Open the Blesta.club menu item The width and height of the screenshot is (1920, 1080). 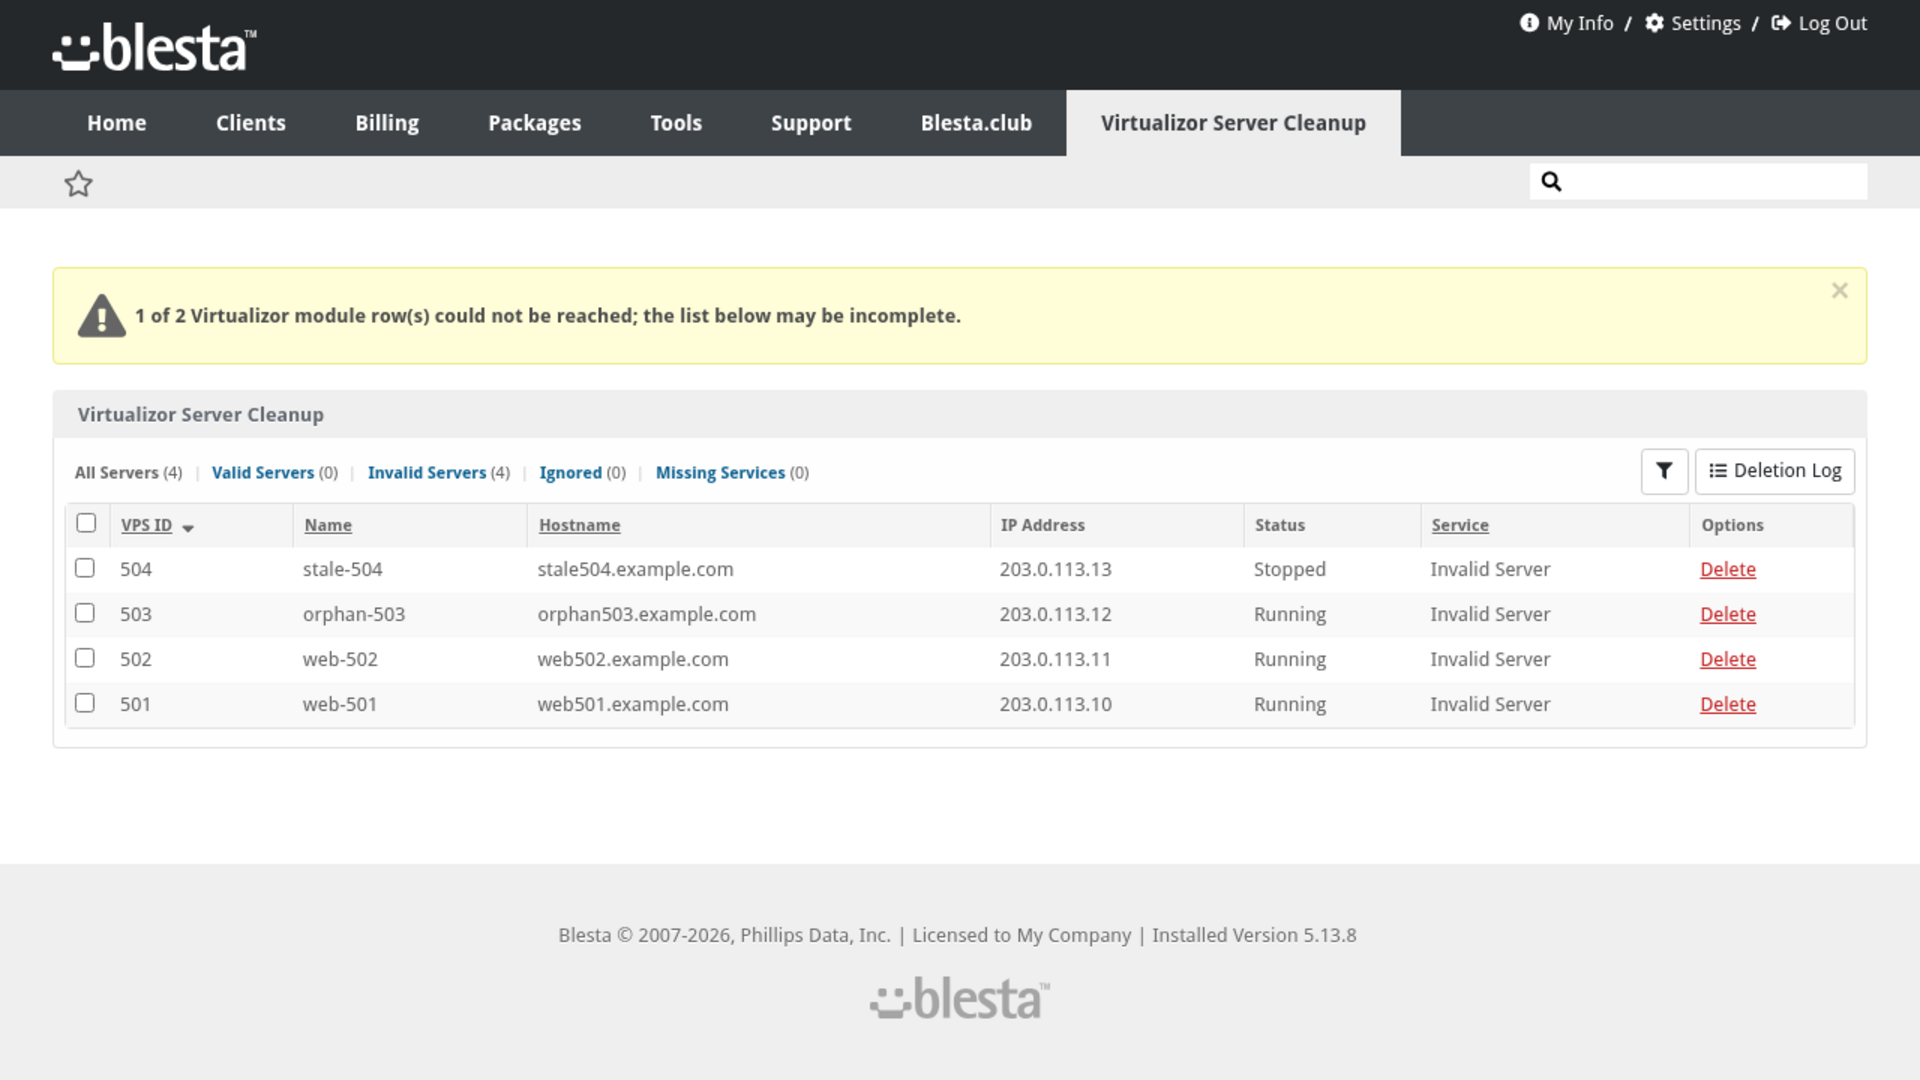pos(976,123)
